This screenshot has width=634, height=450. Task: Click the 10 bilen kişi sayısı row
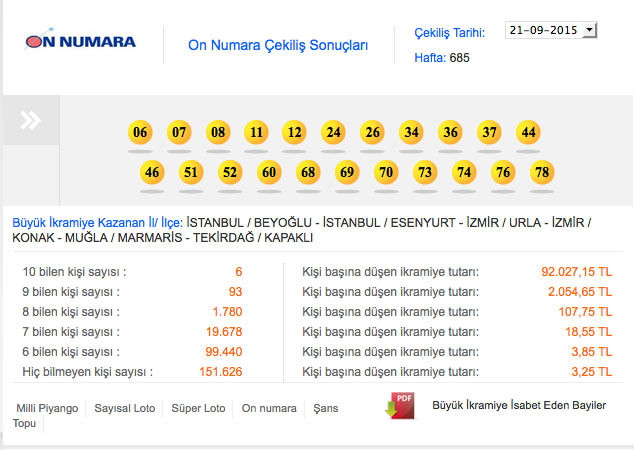pyautogui.click(x=132, y=272)
